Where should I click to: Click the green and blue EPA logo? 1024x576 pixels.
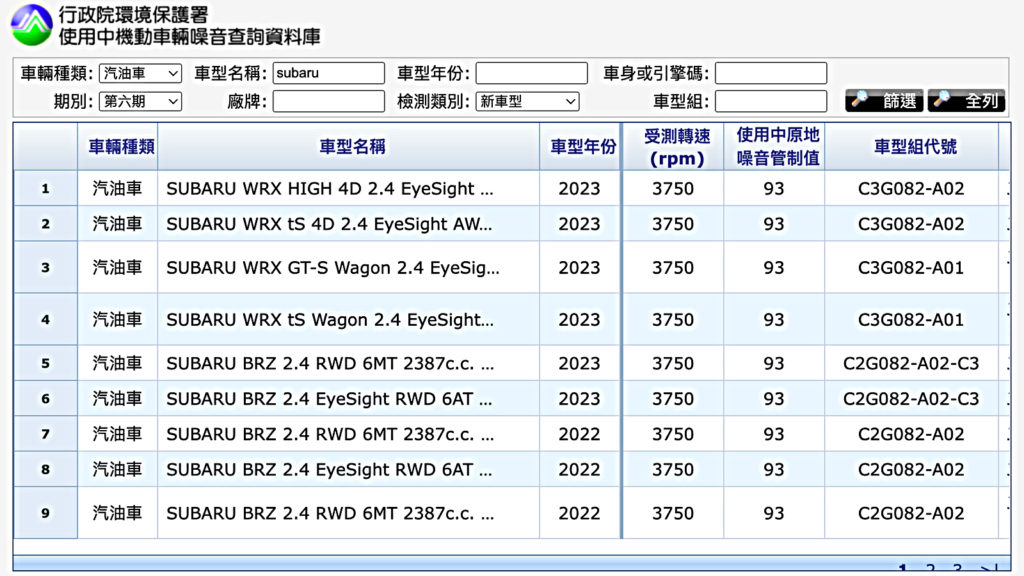[31, 25]
